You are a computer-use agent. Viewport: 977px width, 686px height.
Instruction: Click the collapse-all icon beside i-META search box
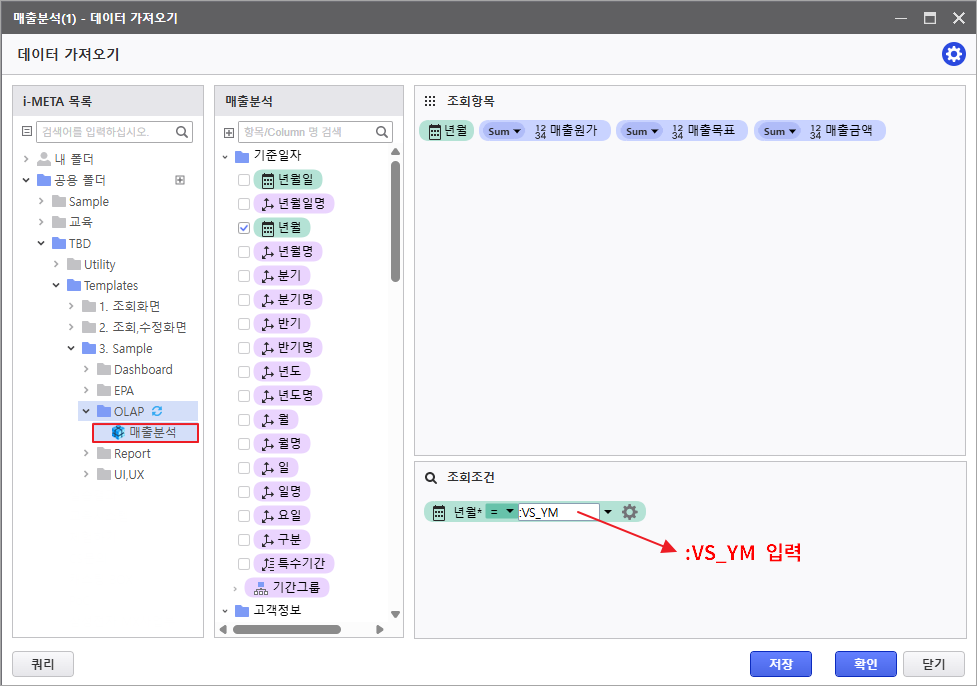point(27,132)
